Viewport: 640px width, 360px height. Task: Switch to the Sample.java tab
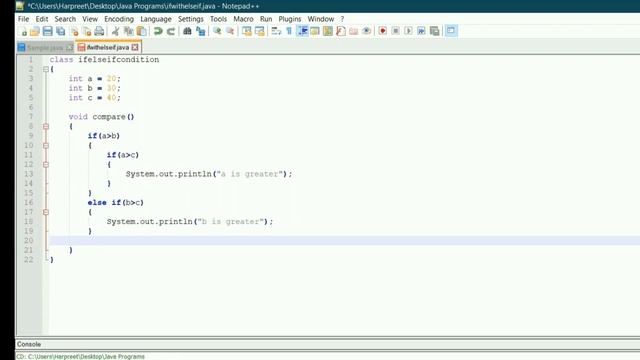45,48
